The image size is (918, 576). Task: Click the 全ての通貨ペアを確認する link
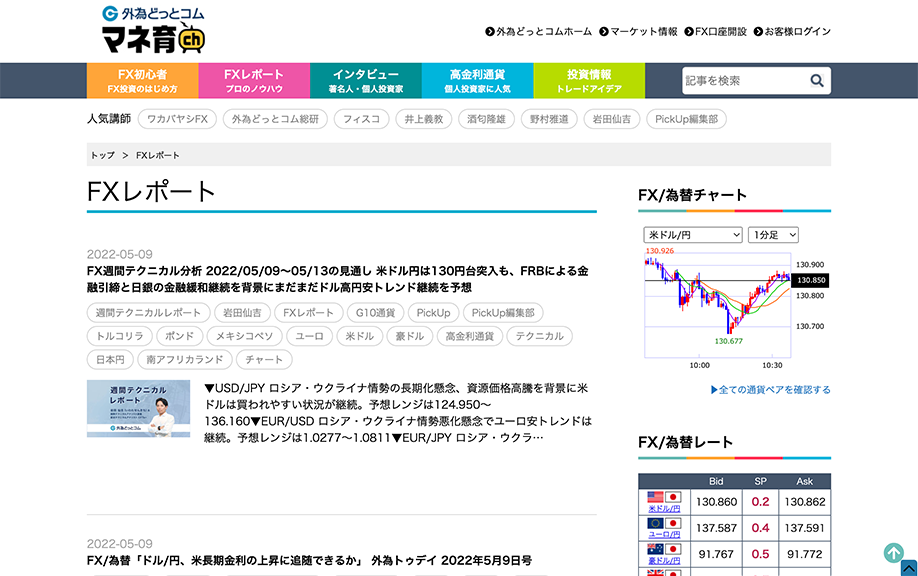[x=770, y=389]
